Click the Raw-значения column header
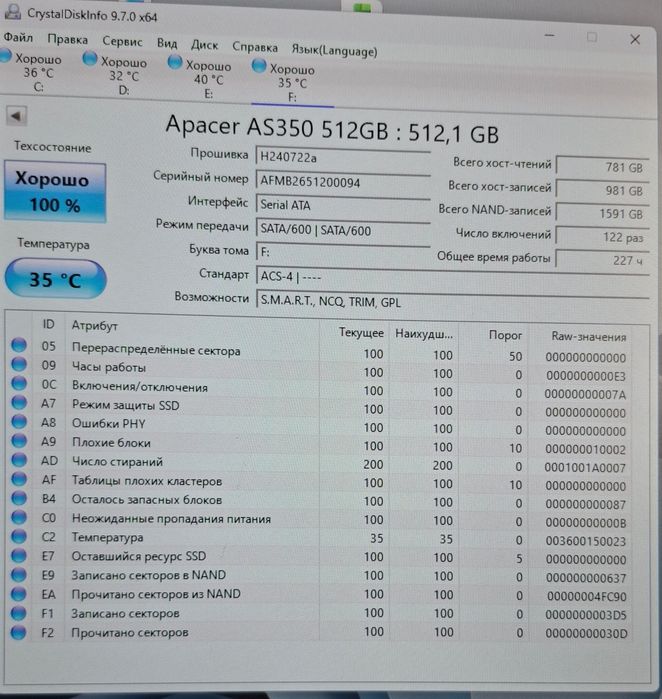Screen dimensions: 662x699 point(589,336)
